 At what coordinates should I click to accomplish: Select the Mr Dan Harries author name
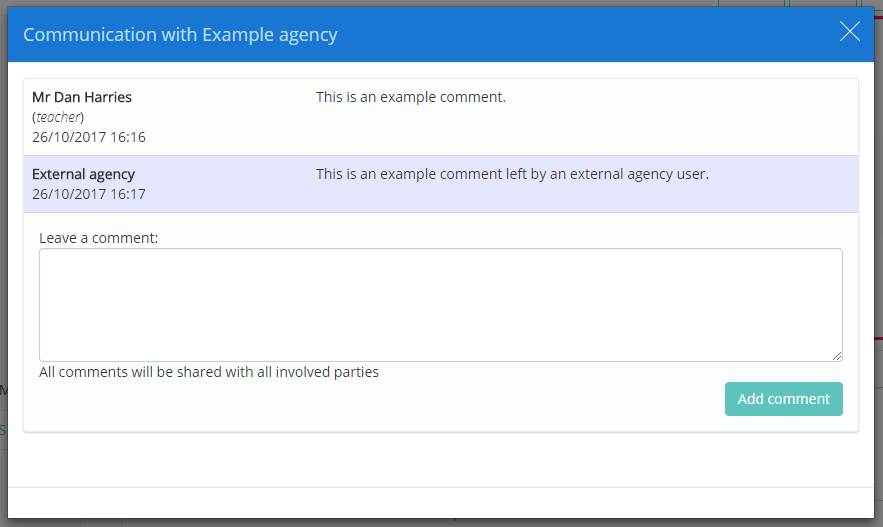tap(82, 97)
